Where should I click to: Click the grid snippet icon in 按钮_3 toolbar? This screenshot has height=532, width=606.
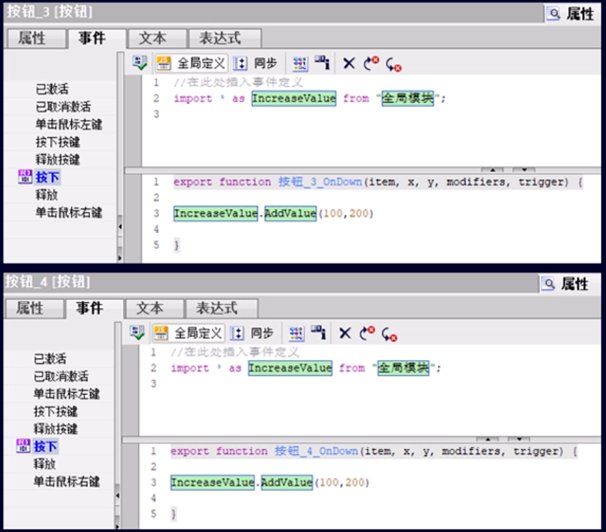300,63
